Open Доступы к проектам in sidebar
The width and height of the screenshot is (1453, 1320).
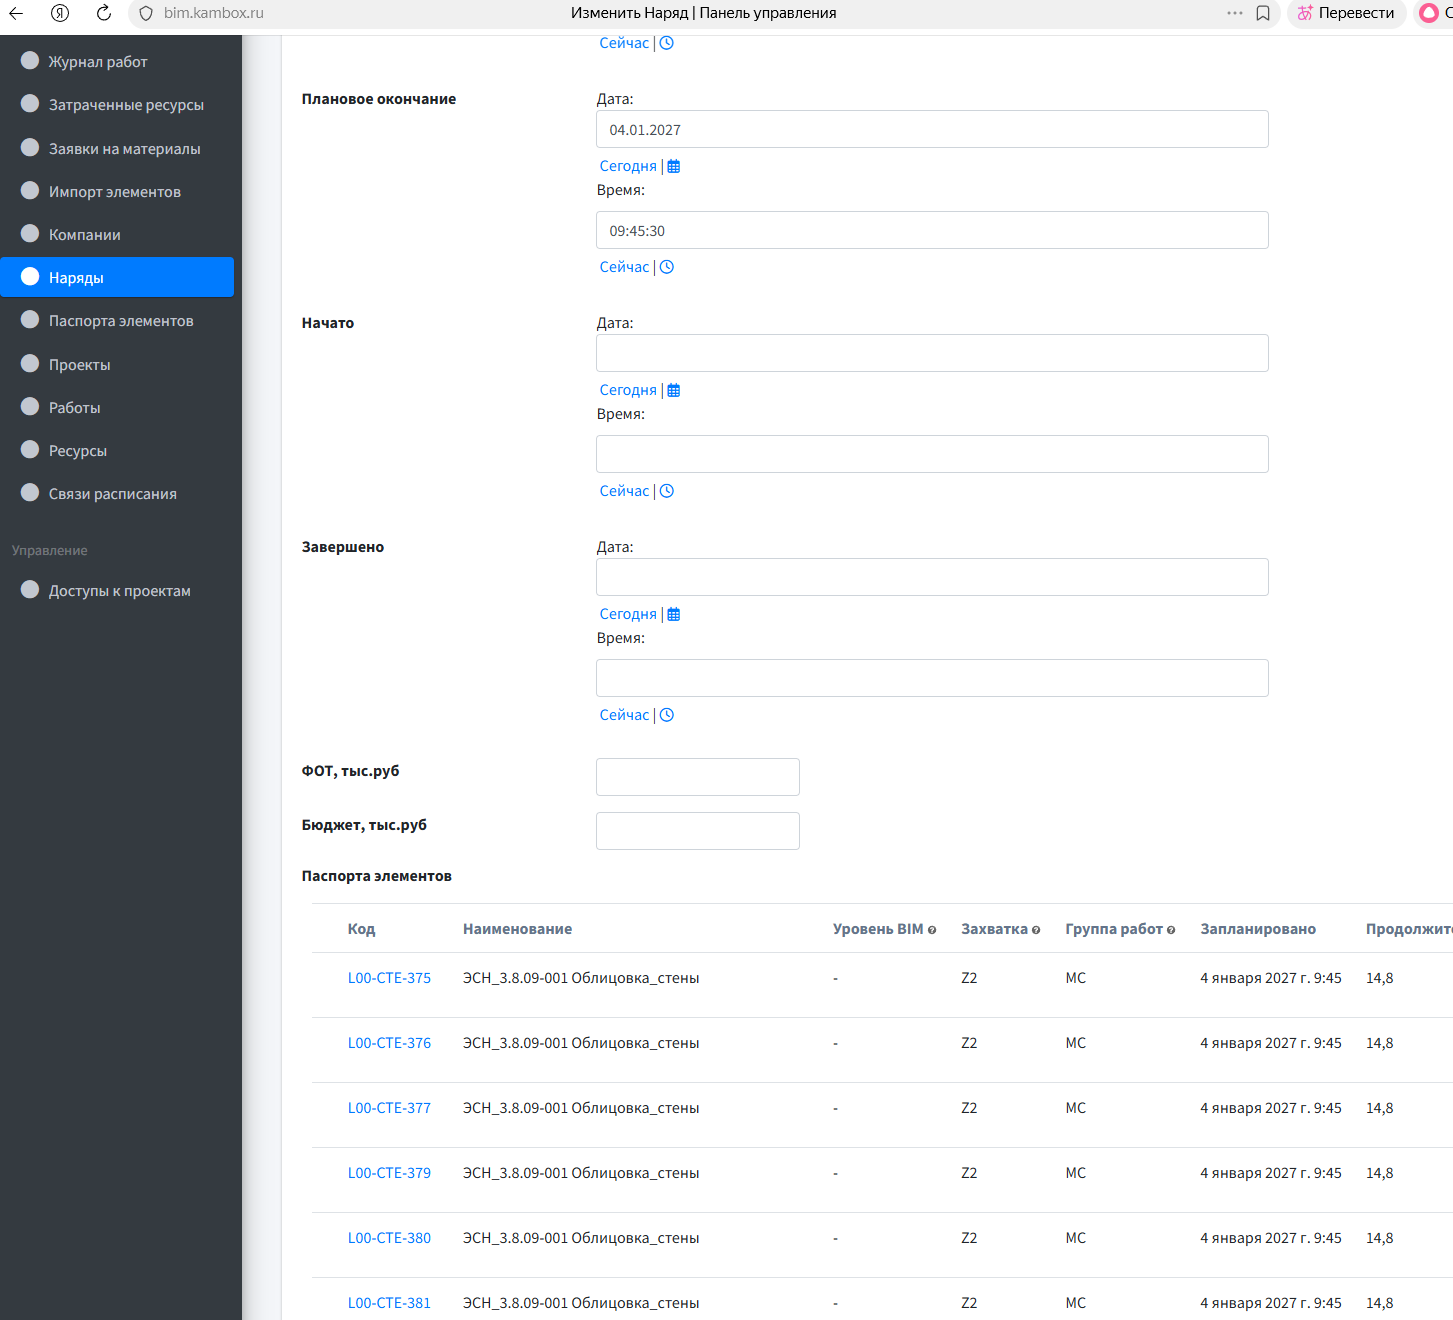[117, 590]
